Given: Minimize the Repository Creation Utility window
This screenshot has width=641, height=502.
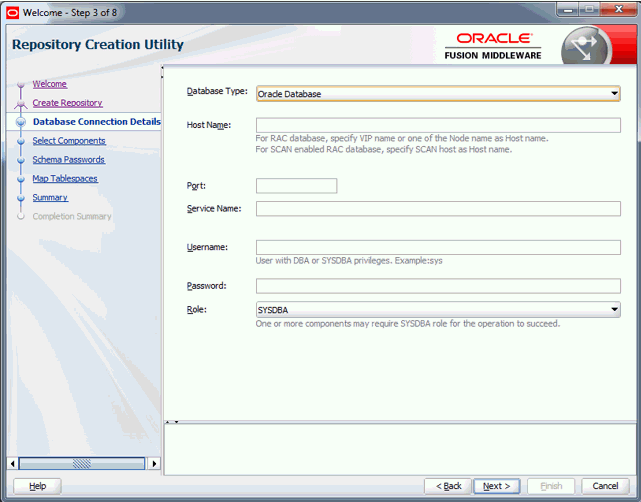Looking at the screenshot, I should [x=568, y=10].
